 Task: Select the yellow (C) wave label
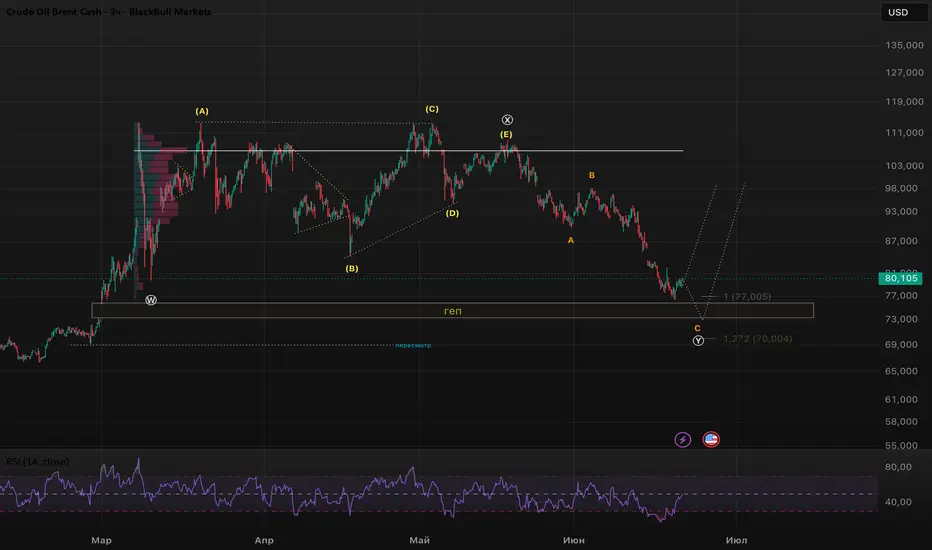point(432,109)
